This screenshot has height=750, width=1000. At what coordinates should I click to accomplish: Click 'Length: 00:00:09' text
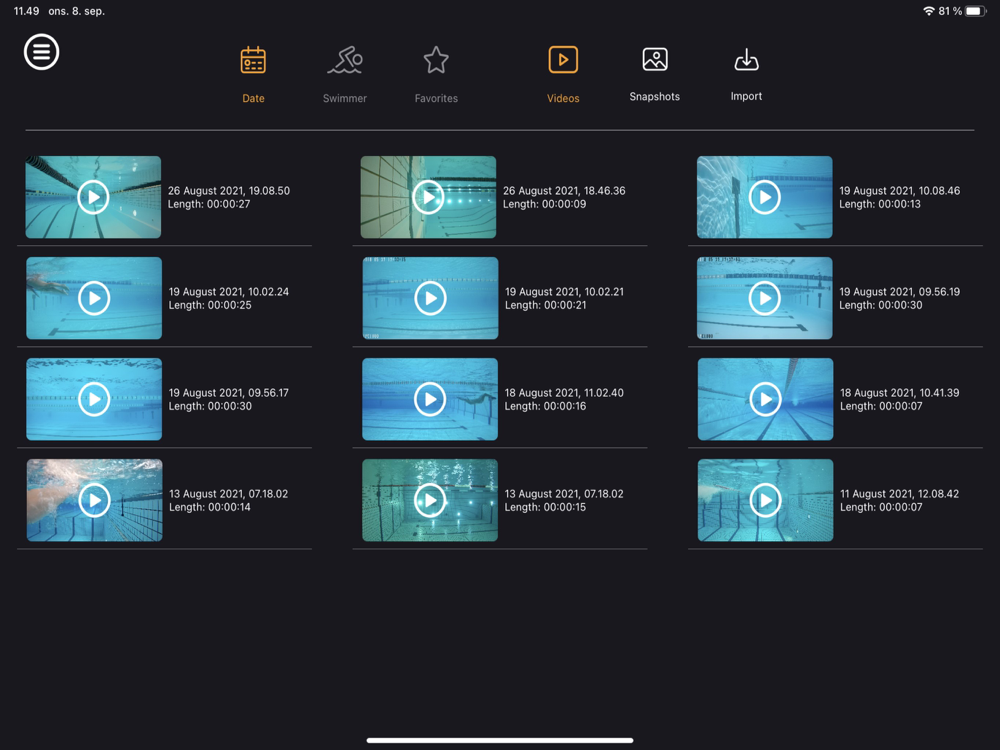click(x=545, y=204)
